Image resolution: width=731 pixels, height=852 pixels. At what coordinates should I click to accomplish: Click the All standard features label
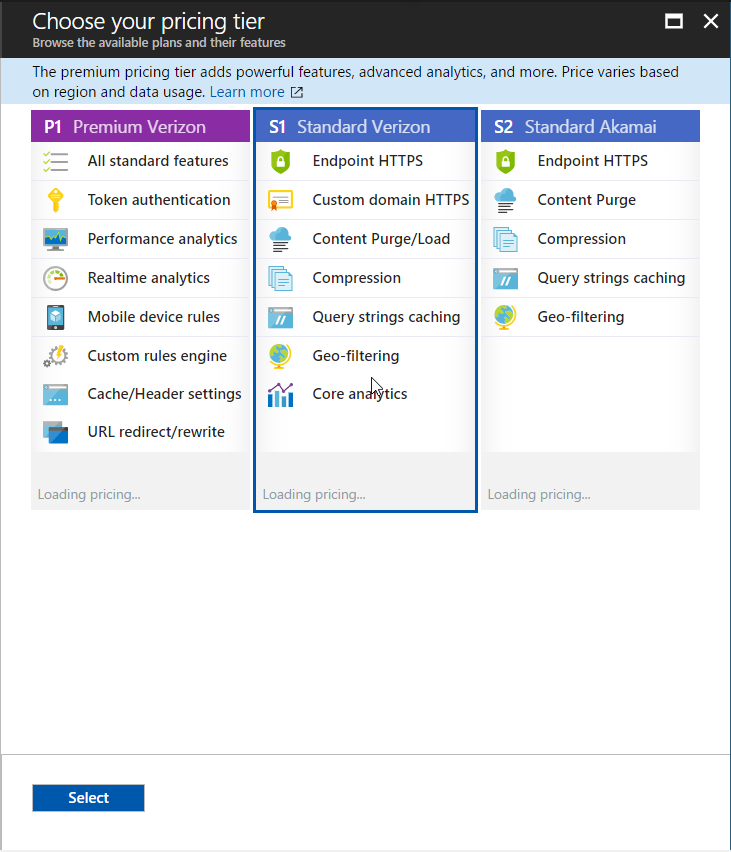pos(158,161)
